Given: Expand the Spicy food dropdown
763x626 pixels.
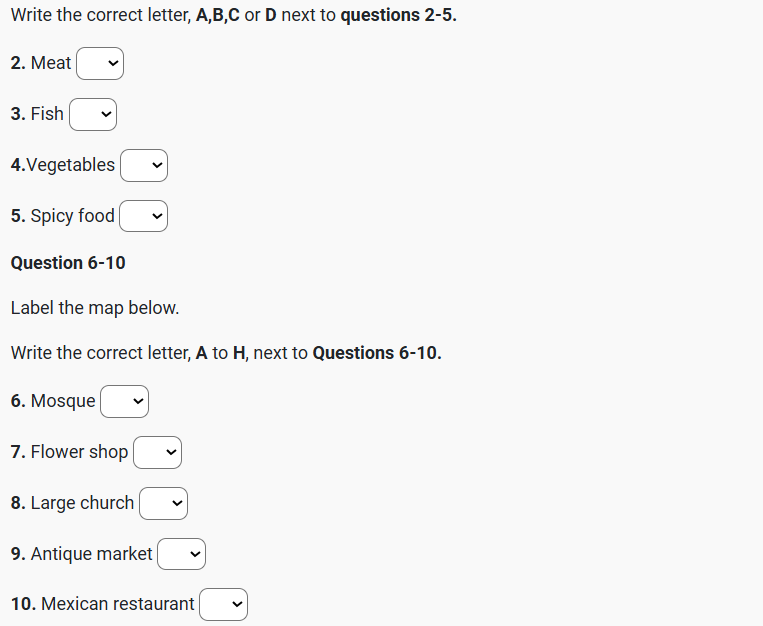Looking at the screenshot, I should click(x=144, y=217).
